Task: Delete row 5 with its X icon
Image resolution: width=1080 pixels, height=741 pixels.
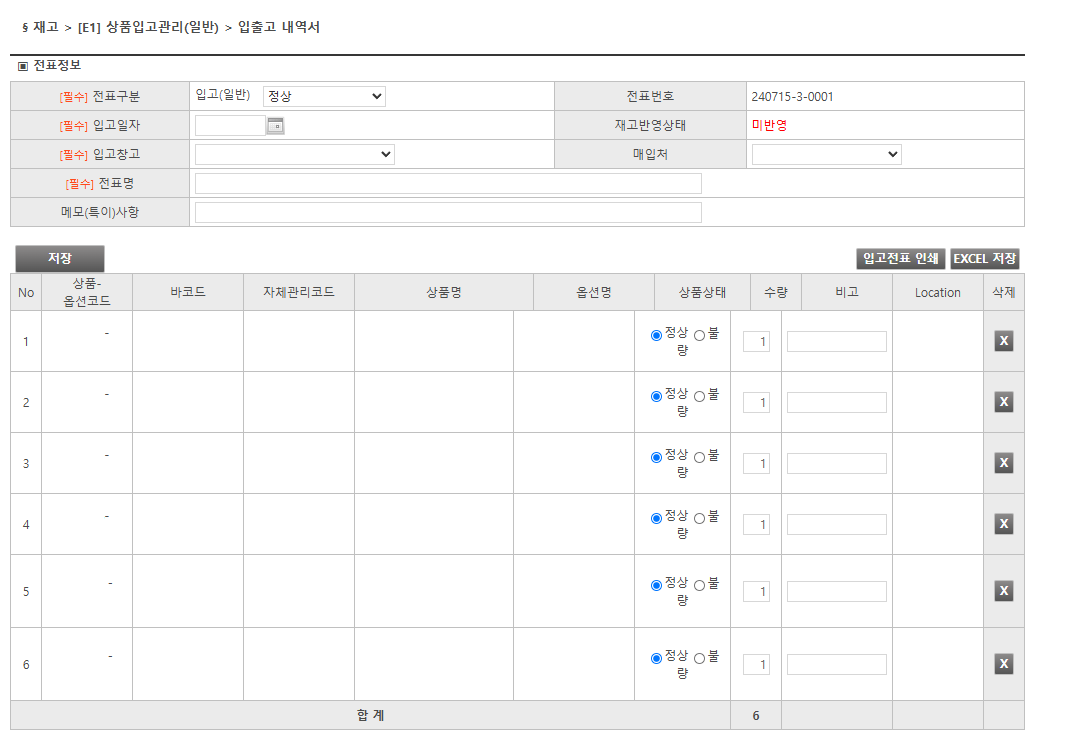Action: [x=1003, y=590]
